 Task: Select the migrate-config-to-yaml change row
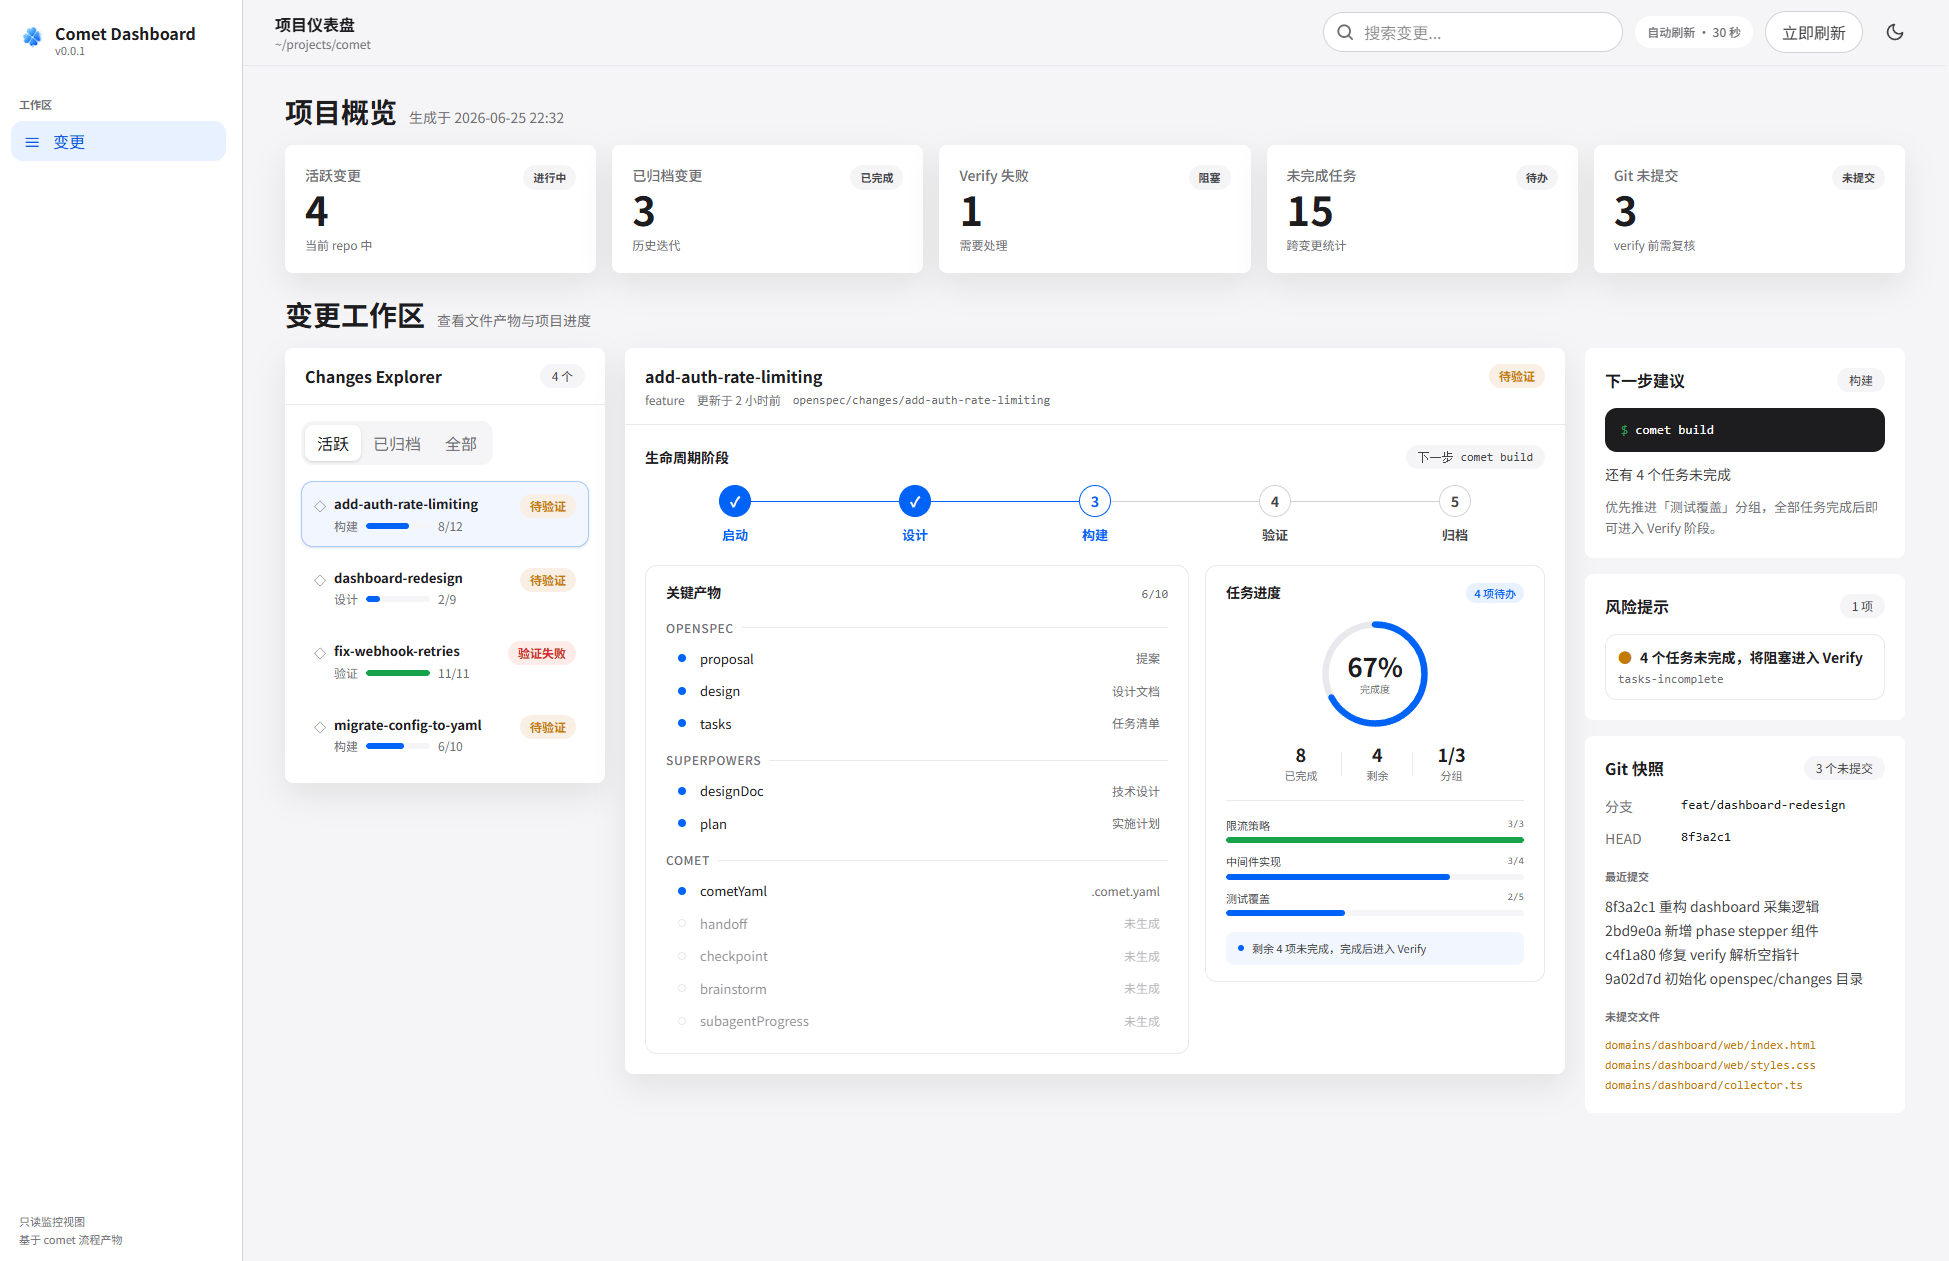click(x=445, y=735)
